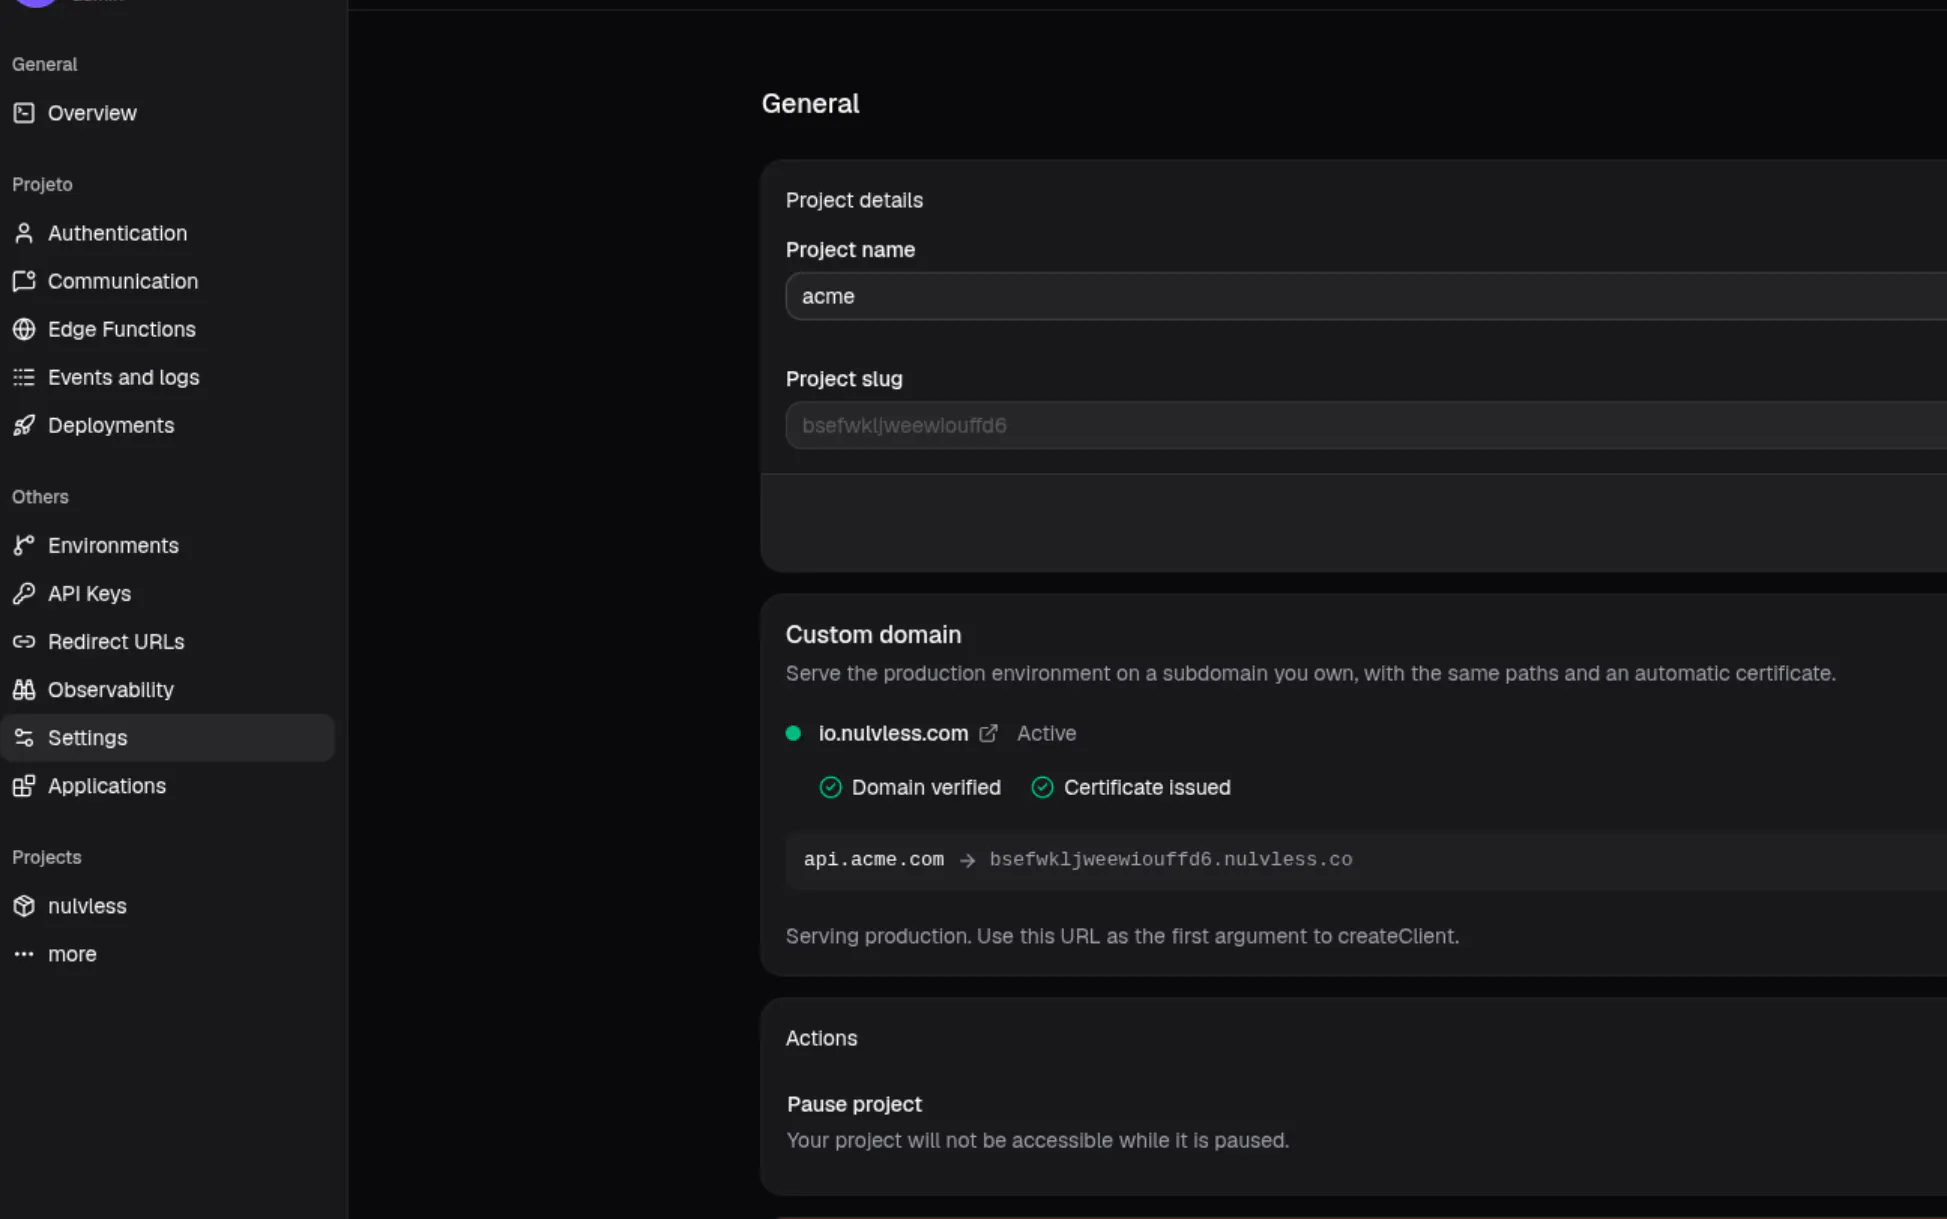Image resolution: width=1947 pixels, height=1219 pixels.
Task: Click the Pause project heading
Action: (x=854, y=1104)
